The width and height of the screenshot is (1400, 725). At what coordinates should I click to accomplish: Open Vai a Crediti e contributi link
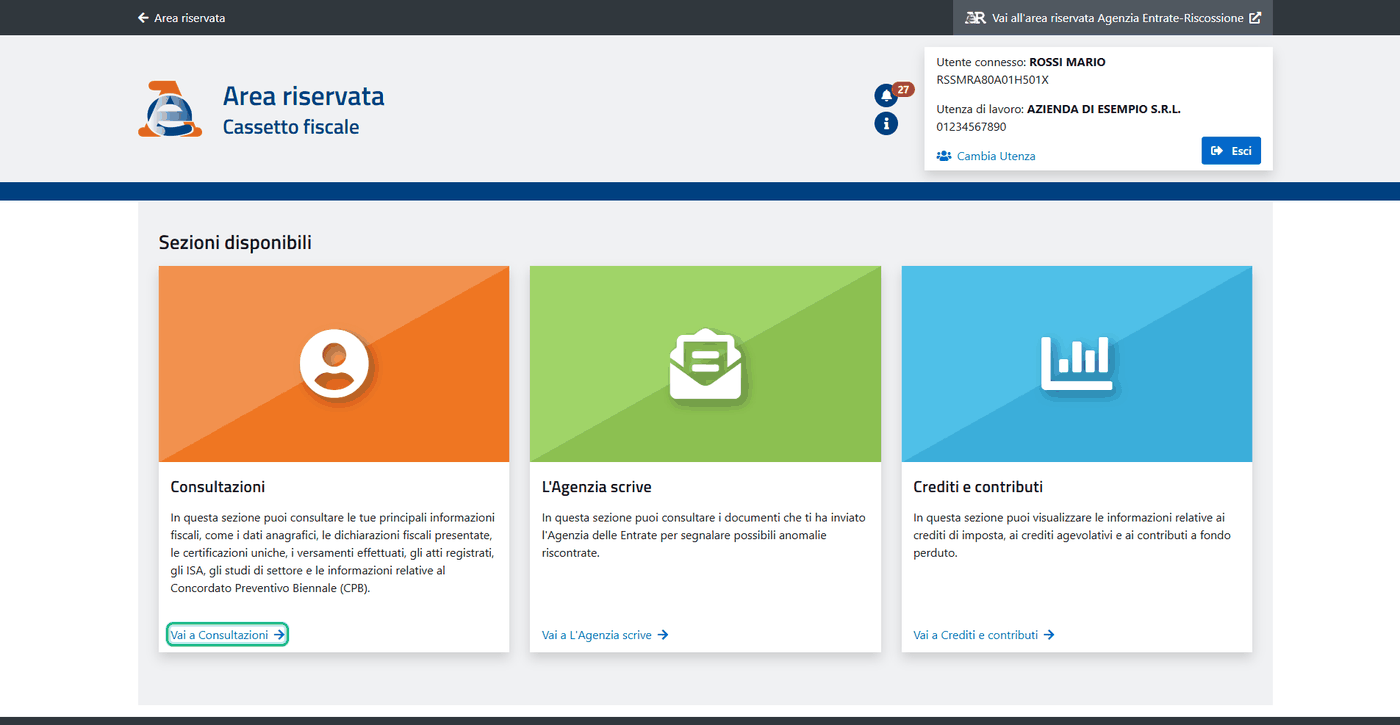pos(984,635)
